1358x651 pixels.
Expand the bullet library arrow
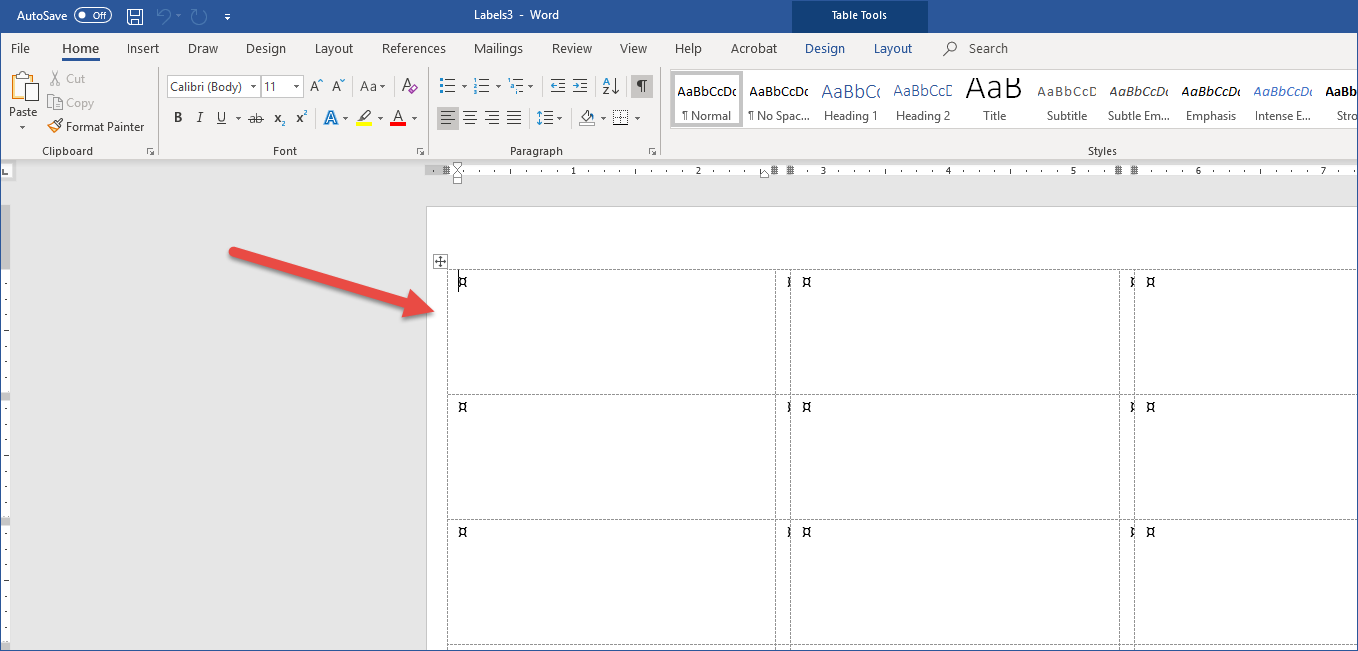464,87
